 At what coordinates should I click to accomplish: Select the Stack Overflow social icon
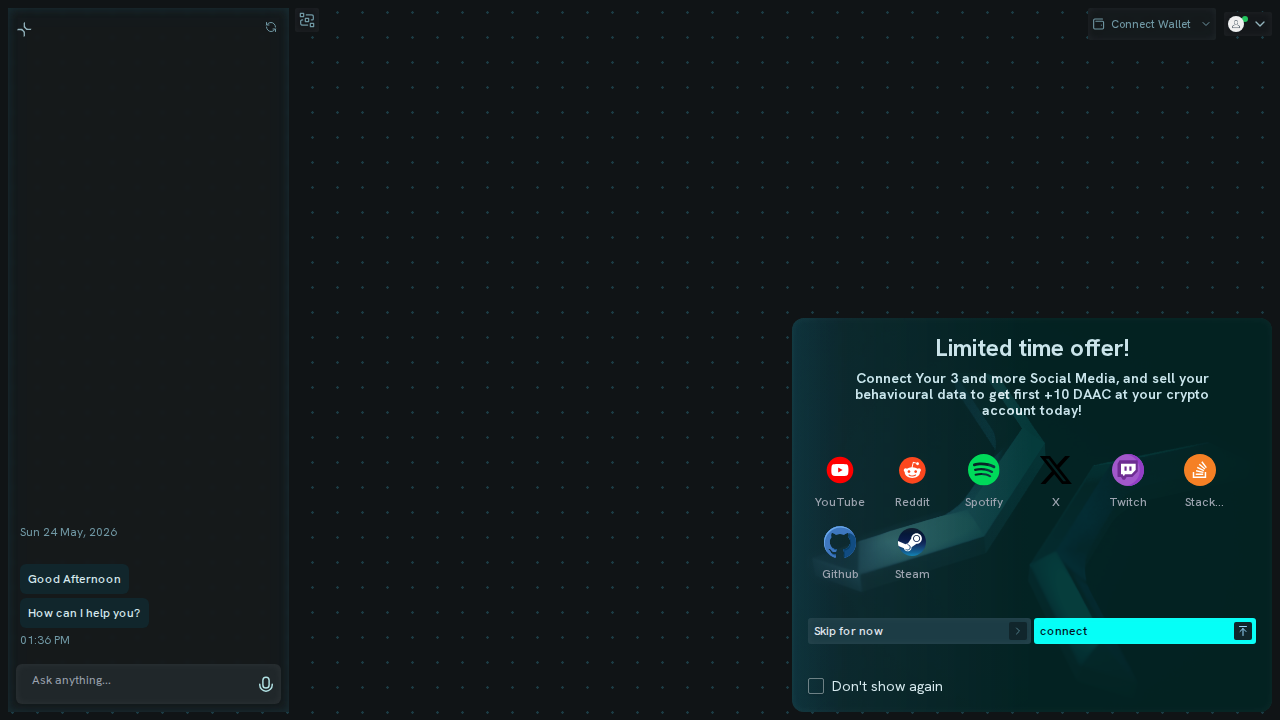pos(1200,470)
